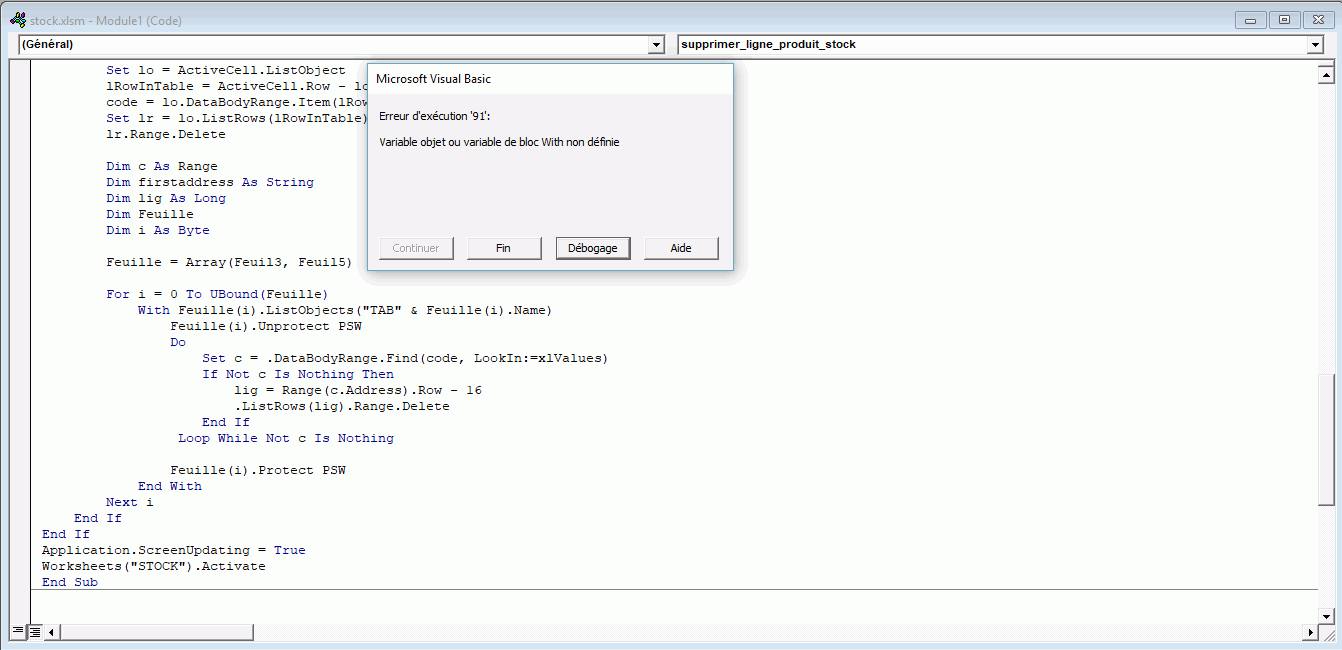Click the "Dim lig As Long" line
Image resolution: width=1342 pixels, height=650 pixels.
tap(166, 198)
